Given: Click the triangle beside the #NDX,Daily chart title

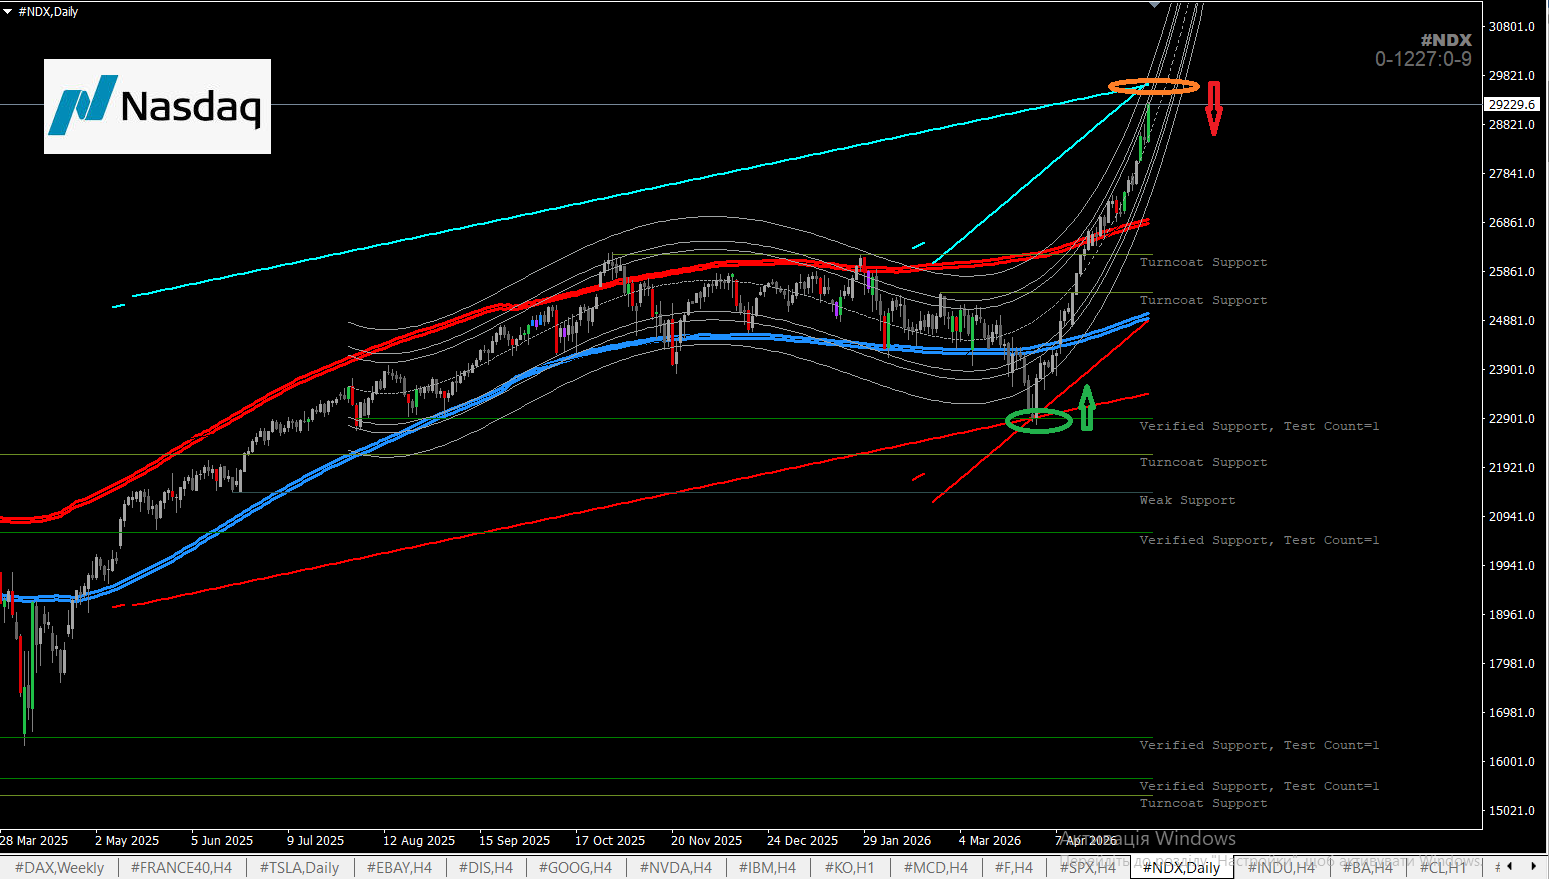Looking at the screenshot, I should point(9,12).
